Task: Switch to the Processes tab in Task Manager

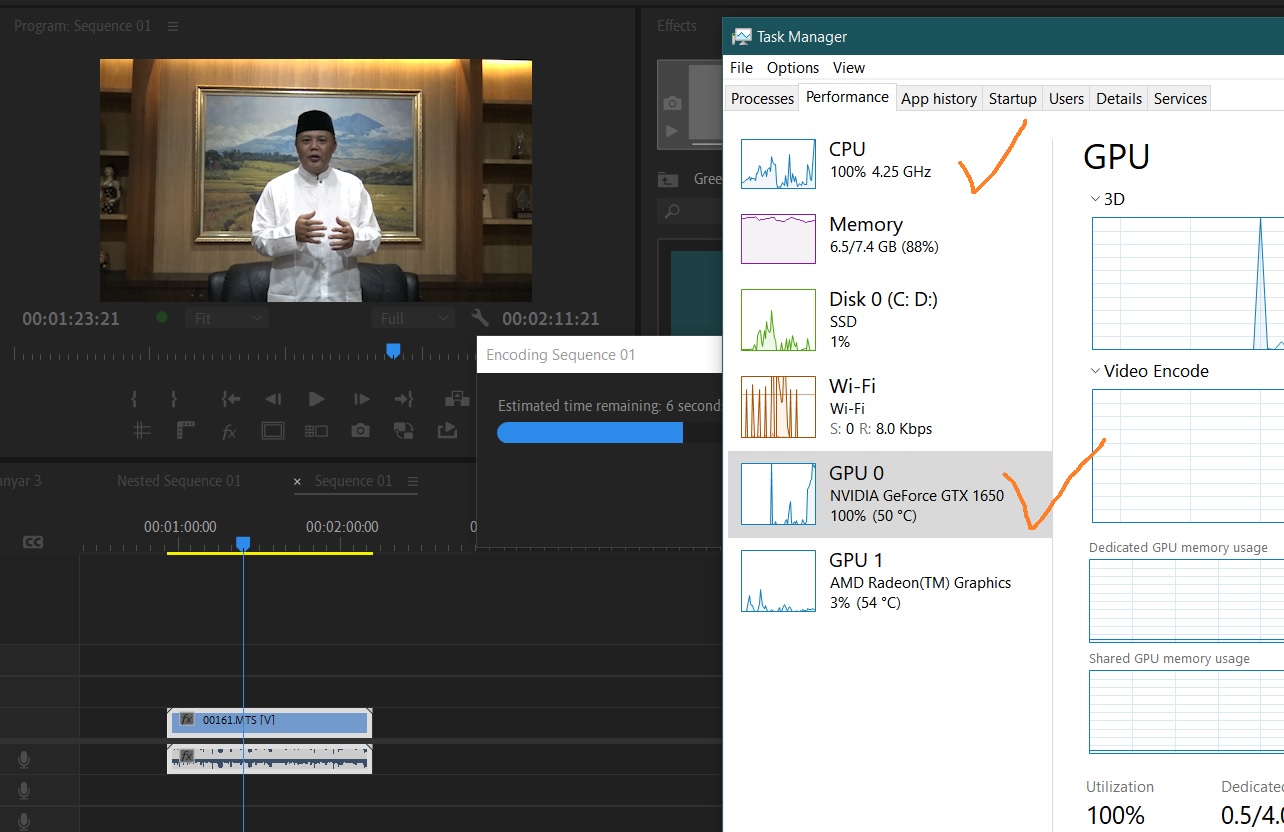Action: (762, 98)
